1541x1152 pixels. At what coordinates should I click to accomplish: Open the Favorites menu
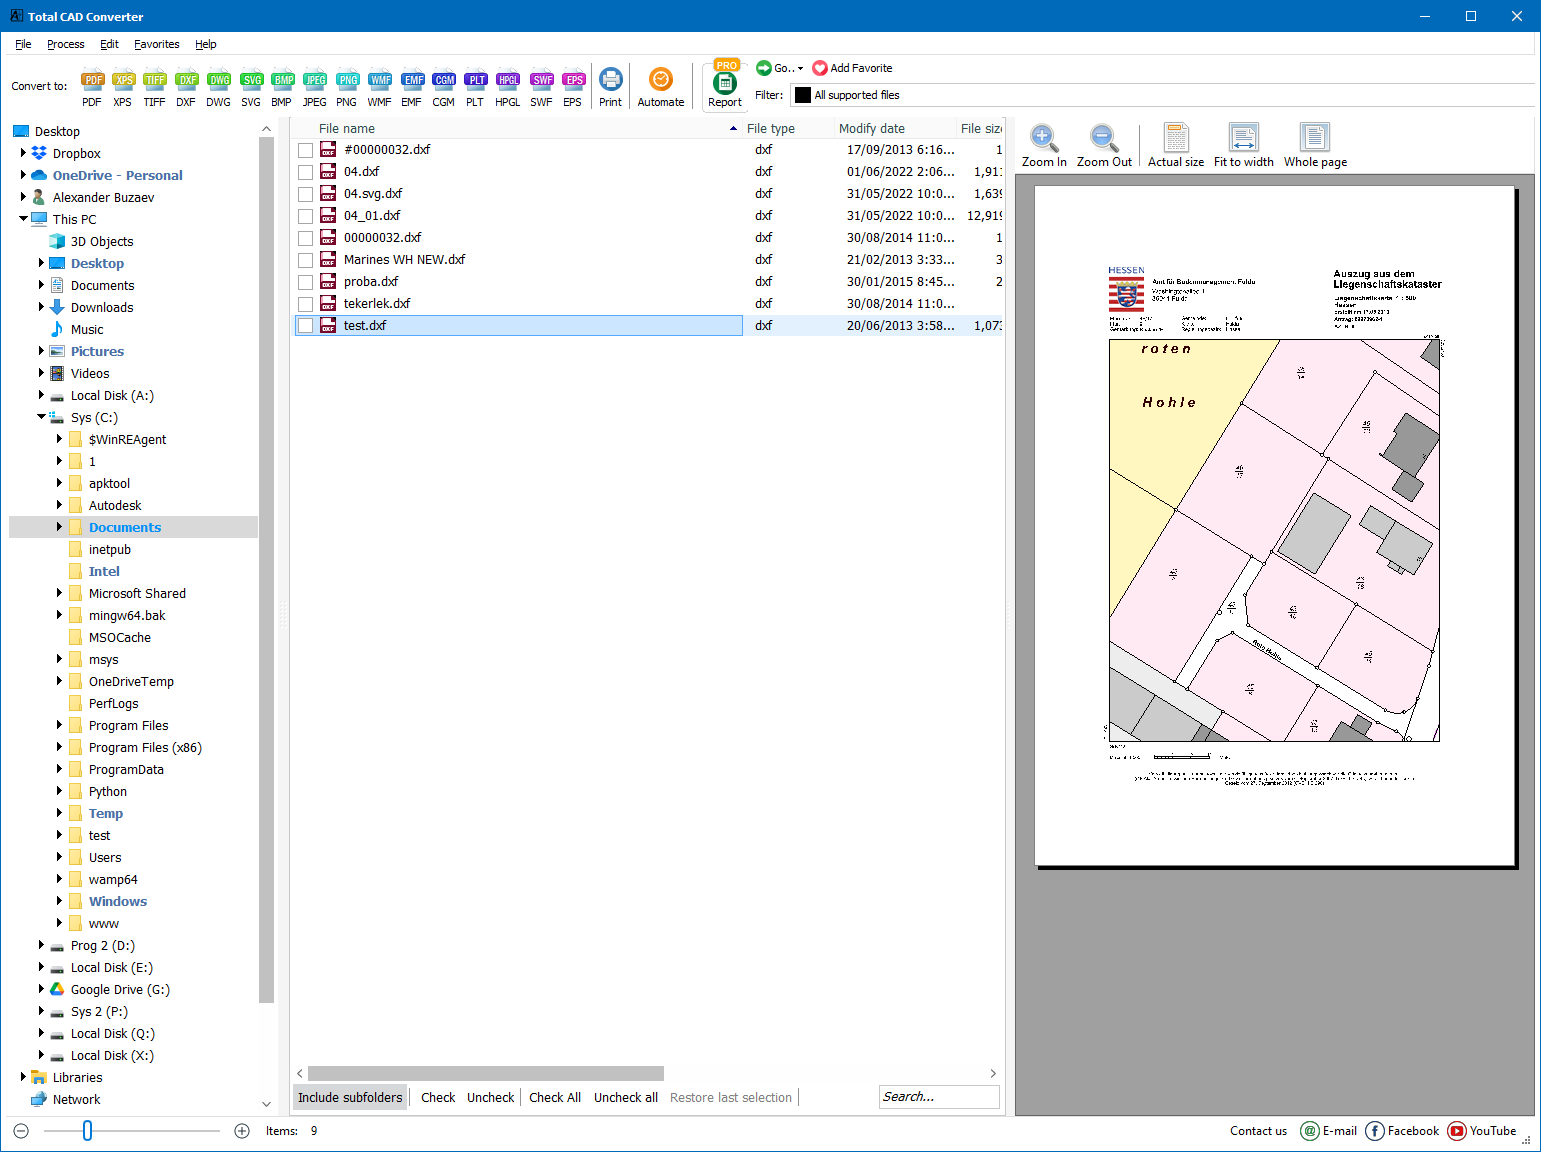[x=157, y=44]
